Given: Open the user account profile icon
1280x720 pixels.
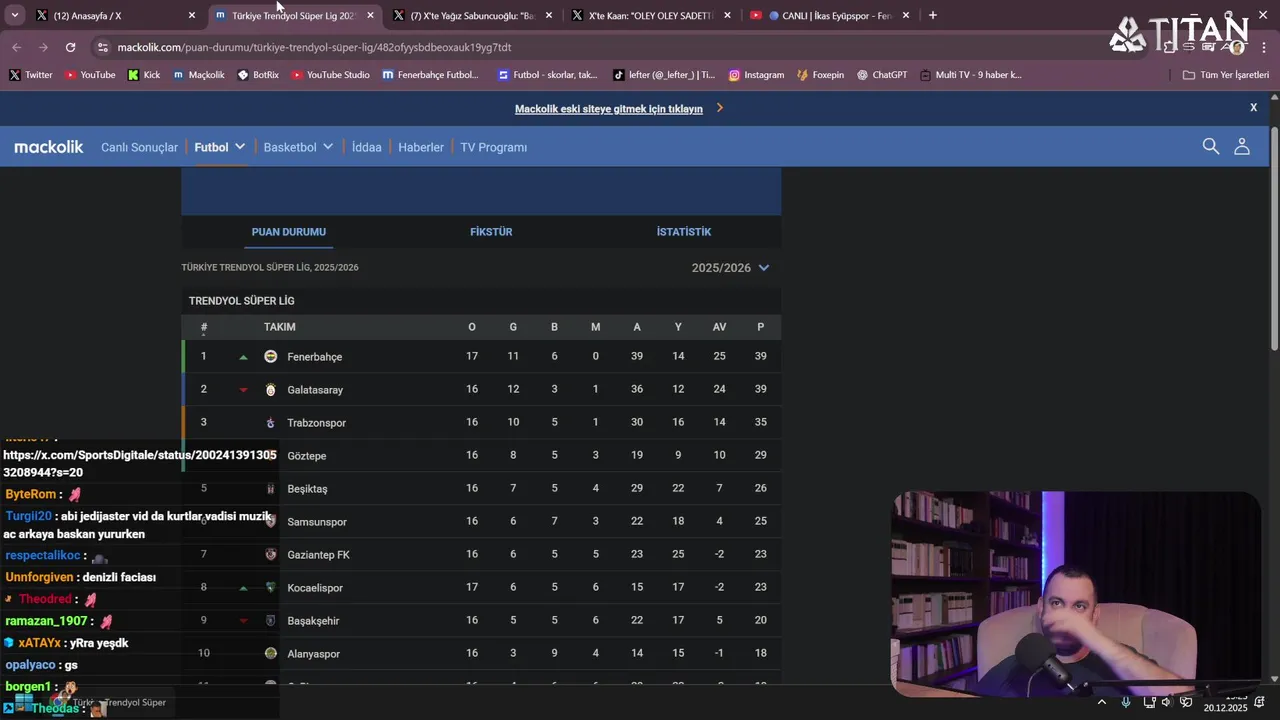Looking at the screenshot, I should click(x=1242, y=147).
